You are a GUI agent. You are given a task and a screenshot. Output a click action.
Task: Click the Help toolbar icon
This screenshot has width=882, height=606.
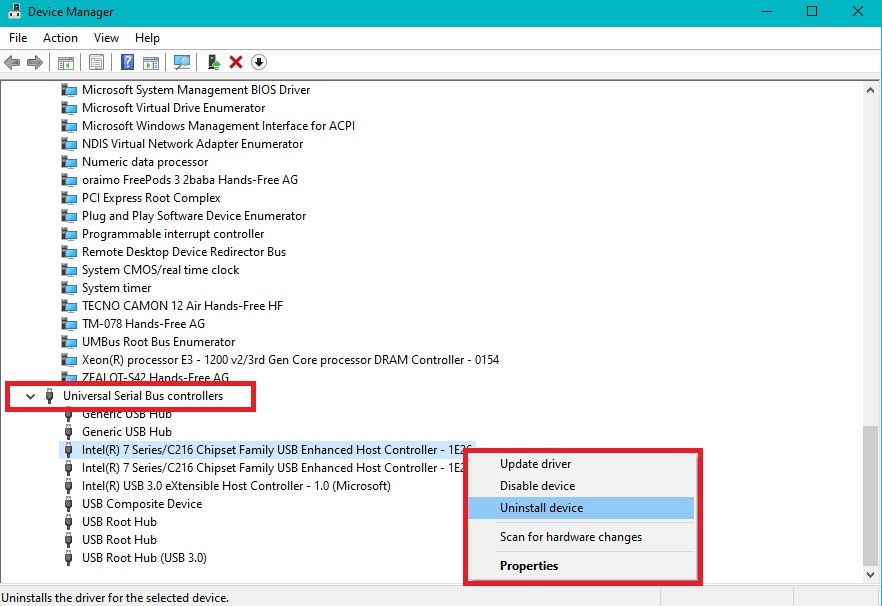(127, 62)
